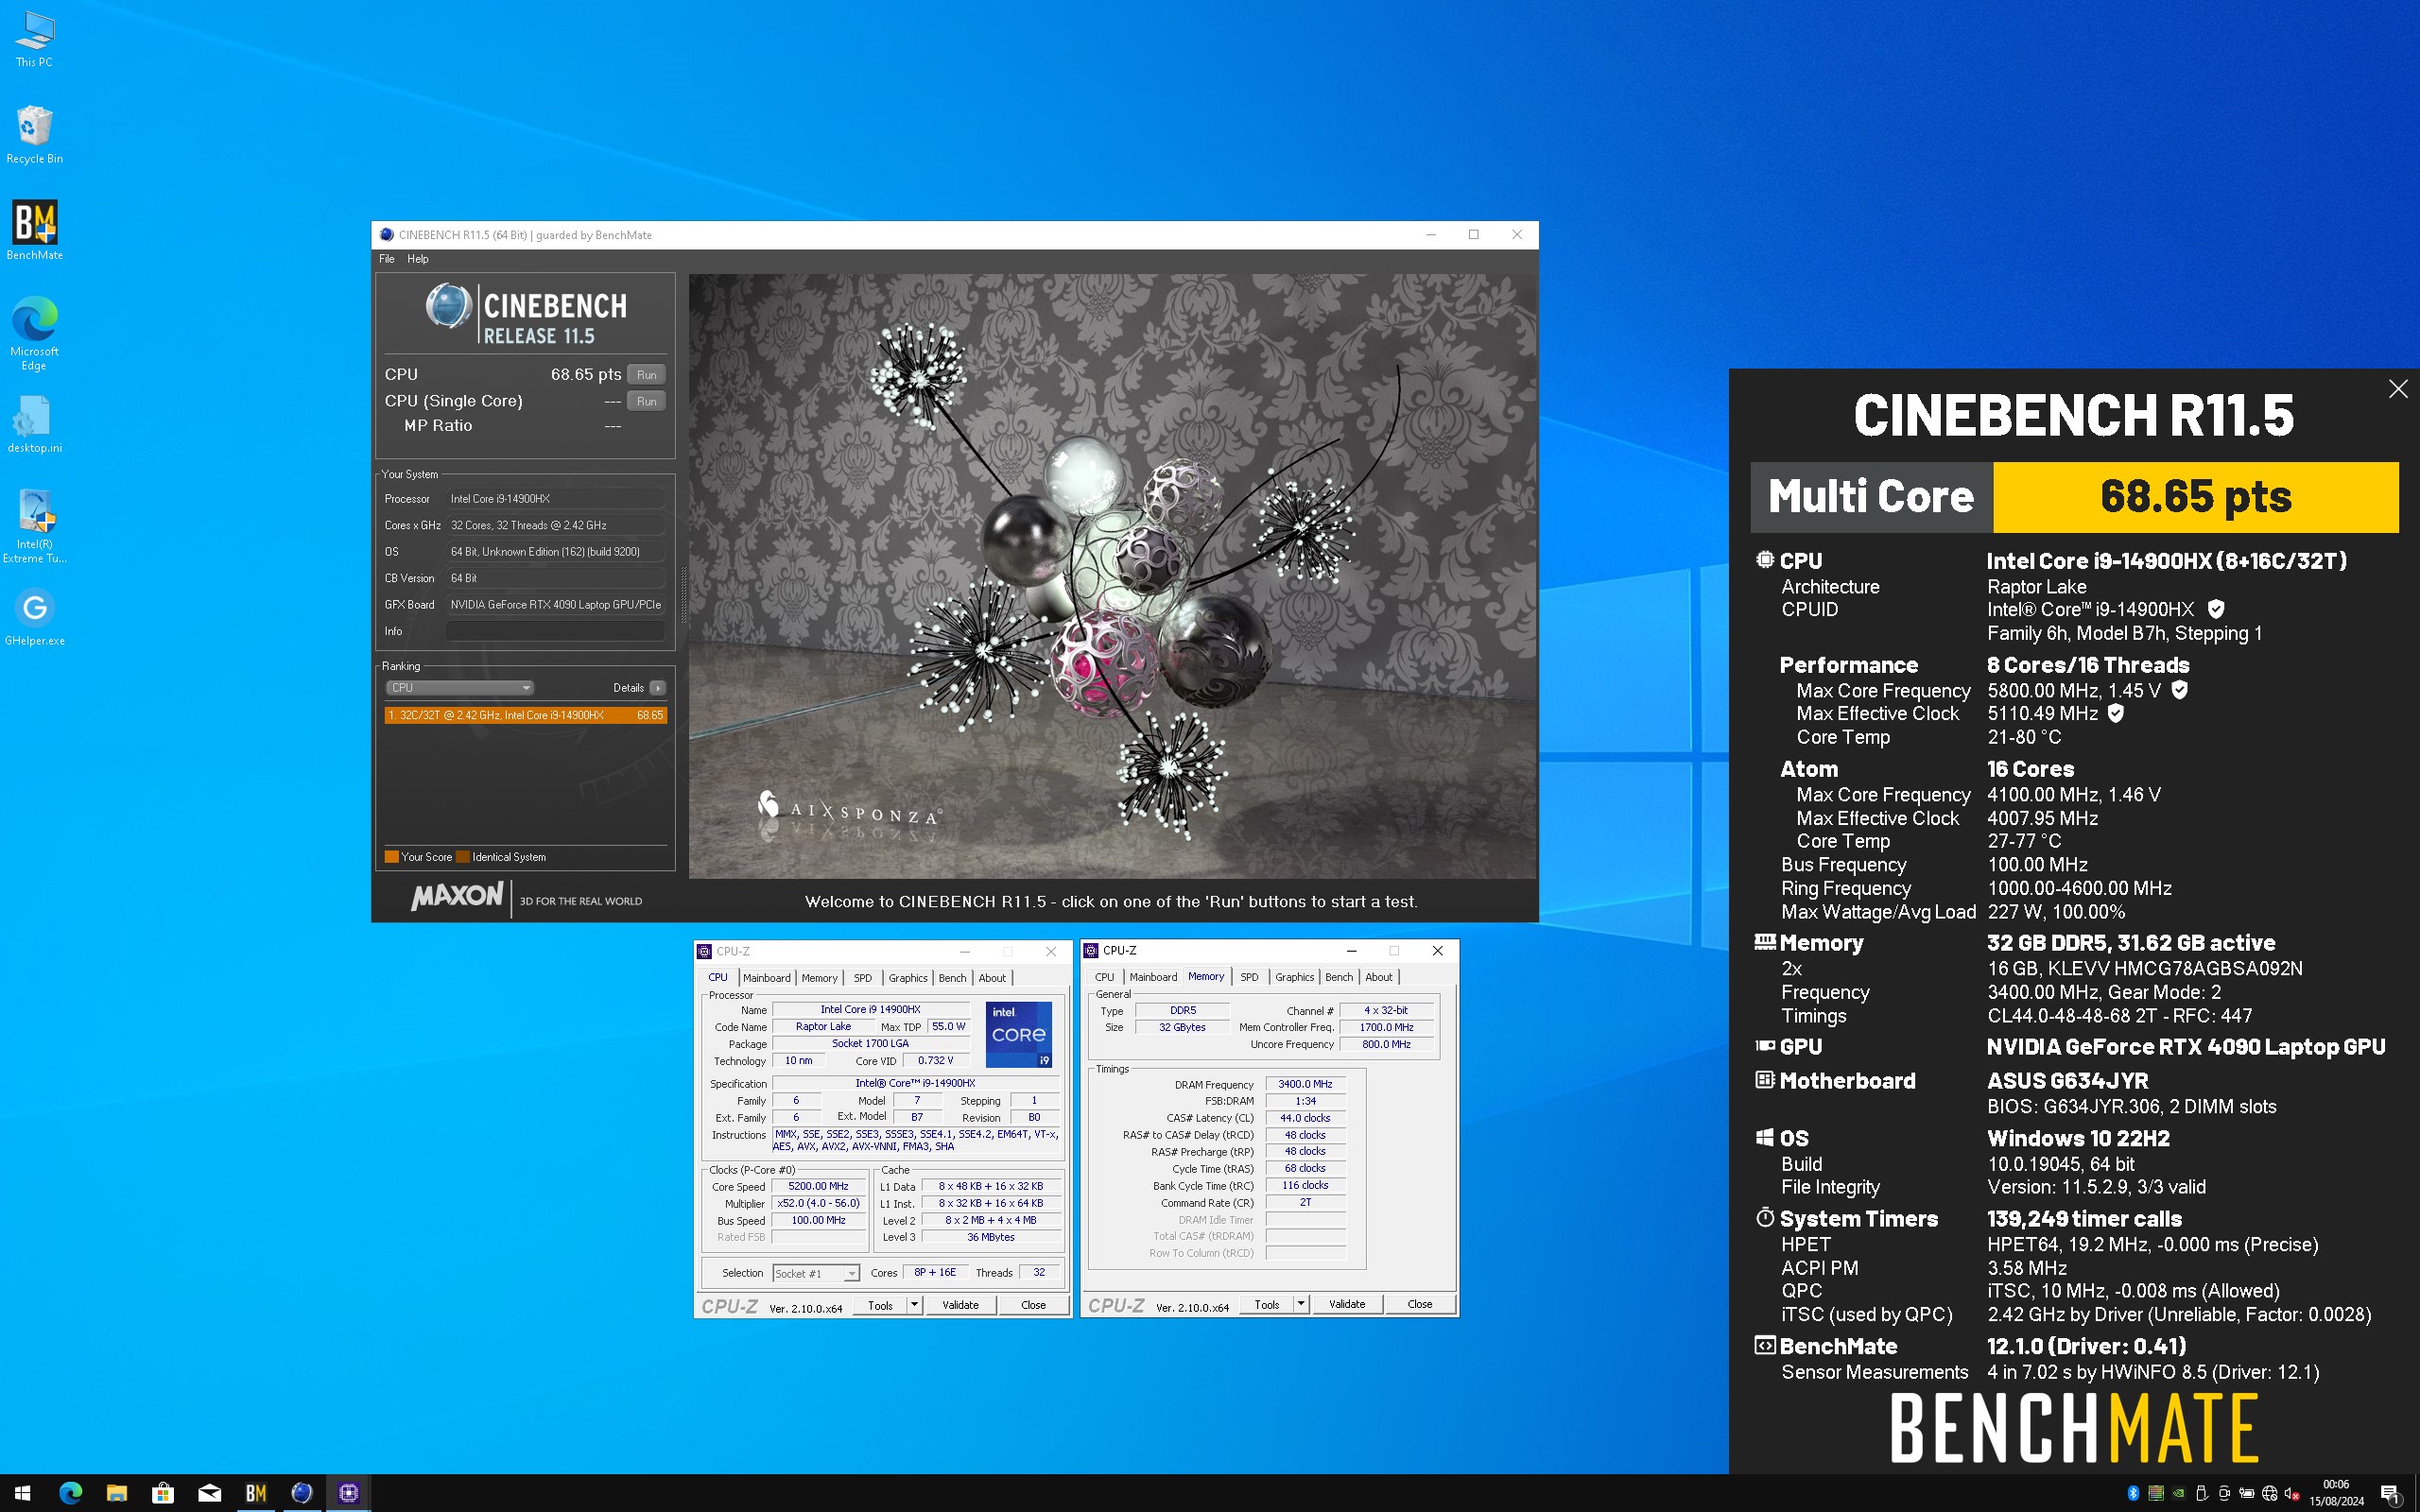The width and height of the screenshot is (2420, 1512).
Task: Open the Help menu in Cinebench
Action: pos(418,259)
